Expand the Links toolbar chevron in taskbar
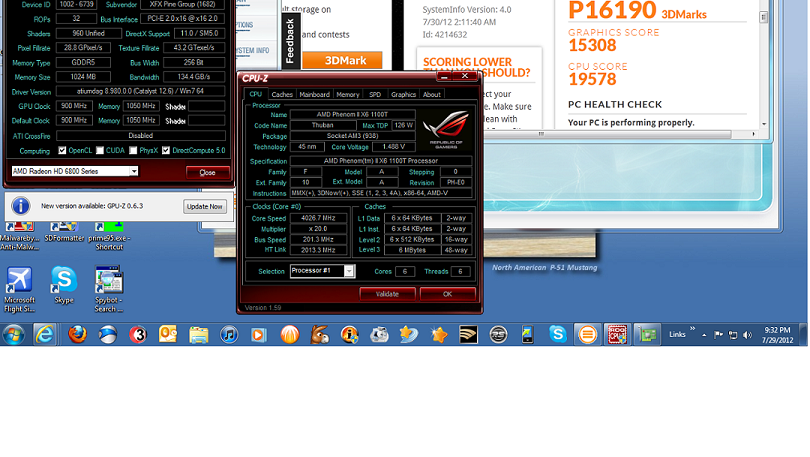This screenshot has width=810, height=457. tap(692, 328)
